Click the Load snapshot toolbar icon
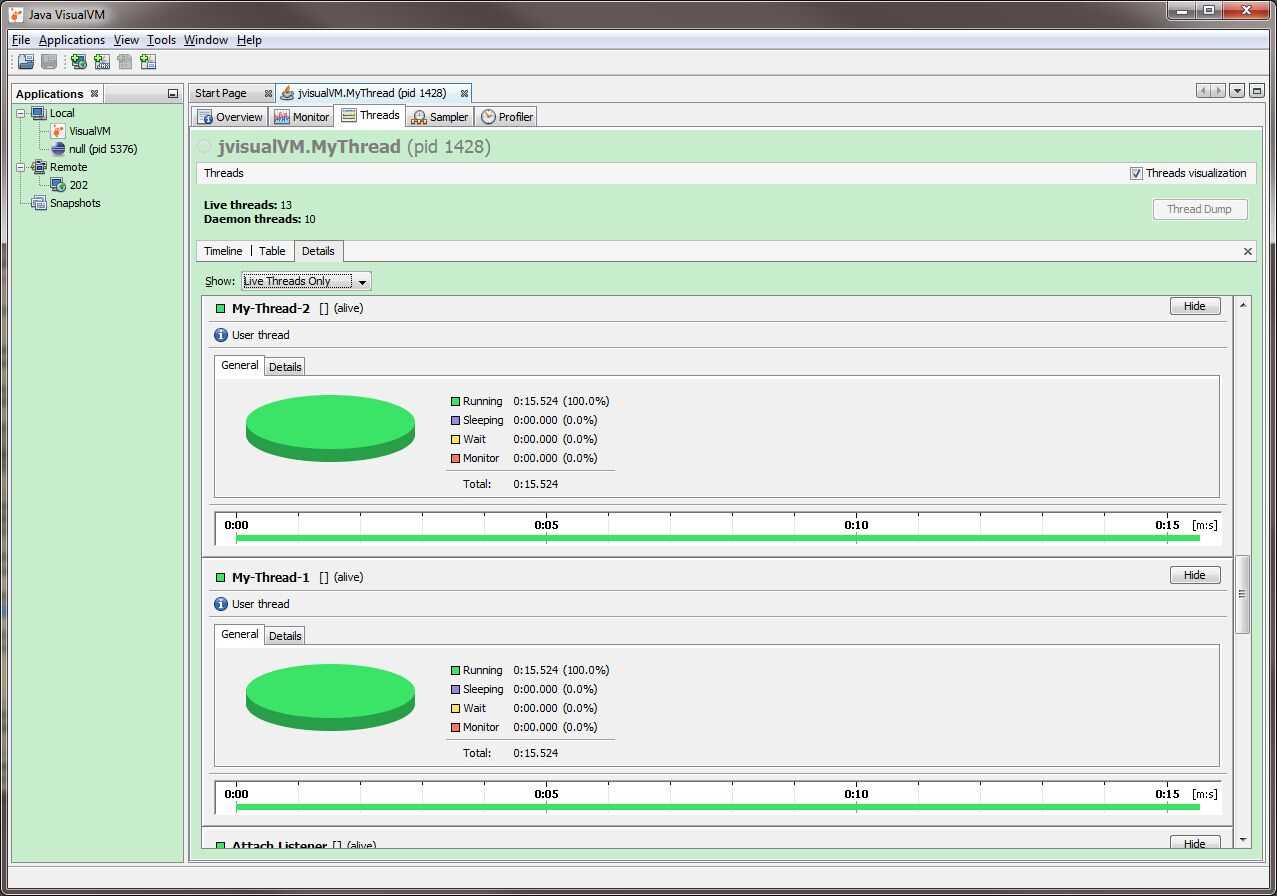The width and height of the screenshot is (1277, 896). (26, 62)
